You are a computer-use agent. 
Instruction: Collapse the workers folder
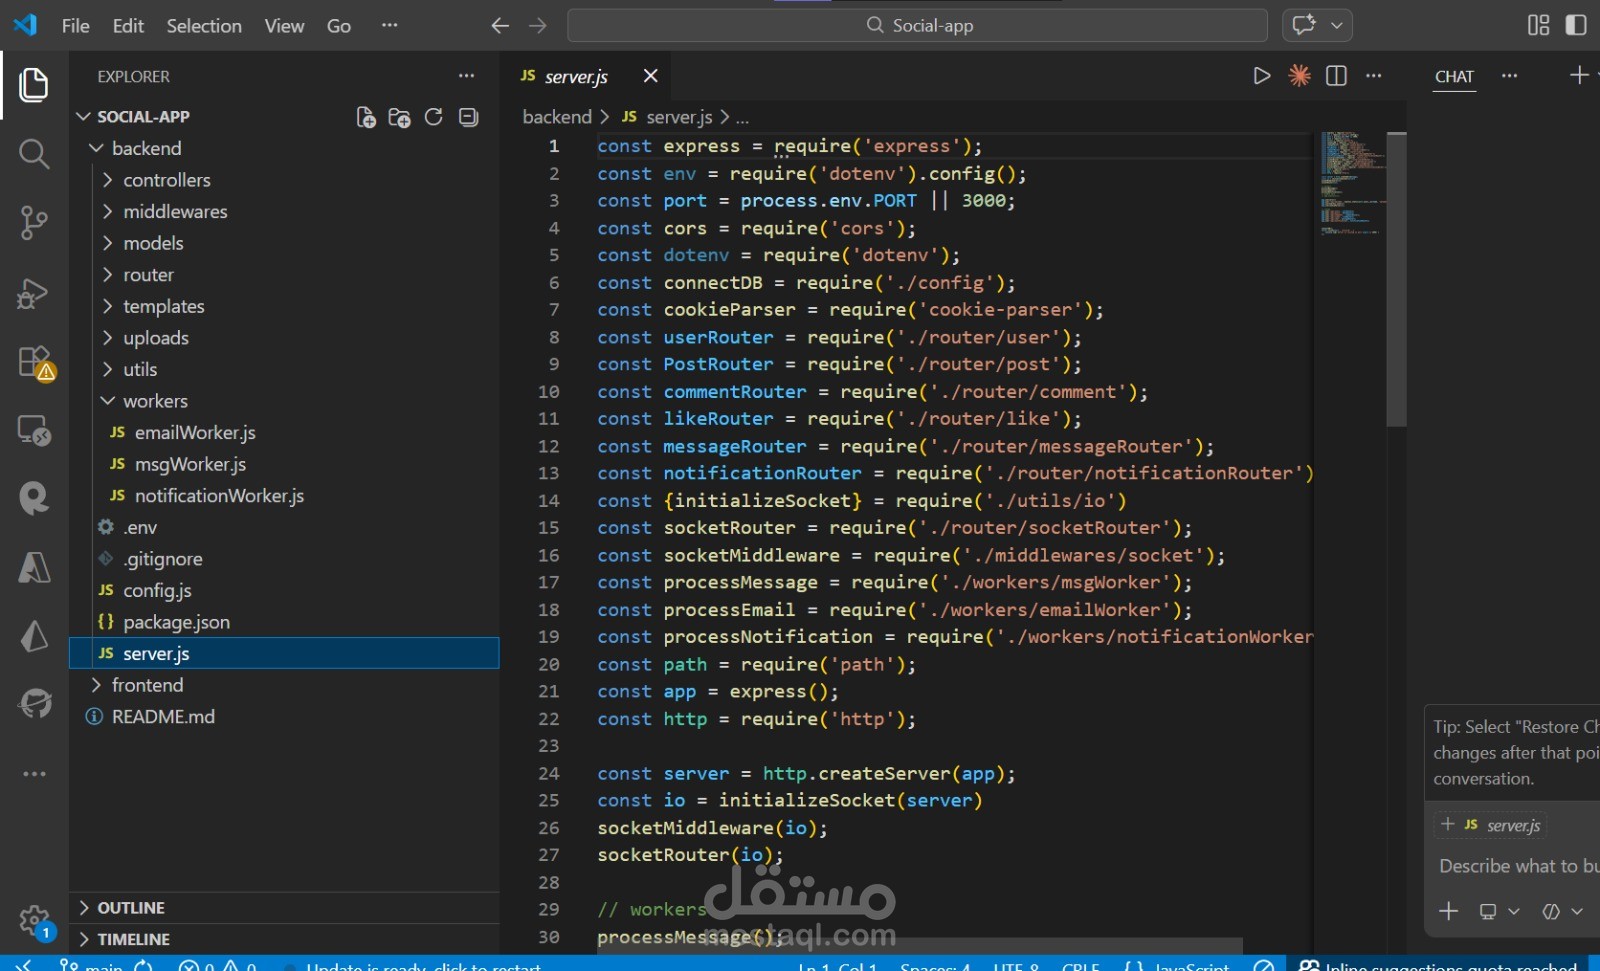155,401
